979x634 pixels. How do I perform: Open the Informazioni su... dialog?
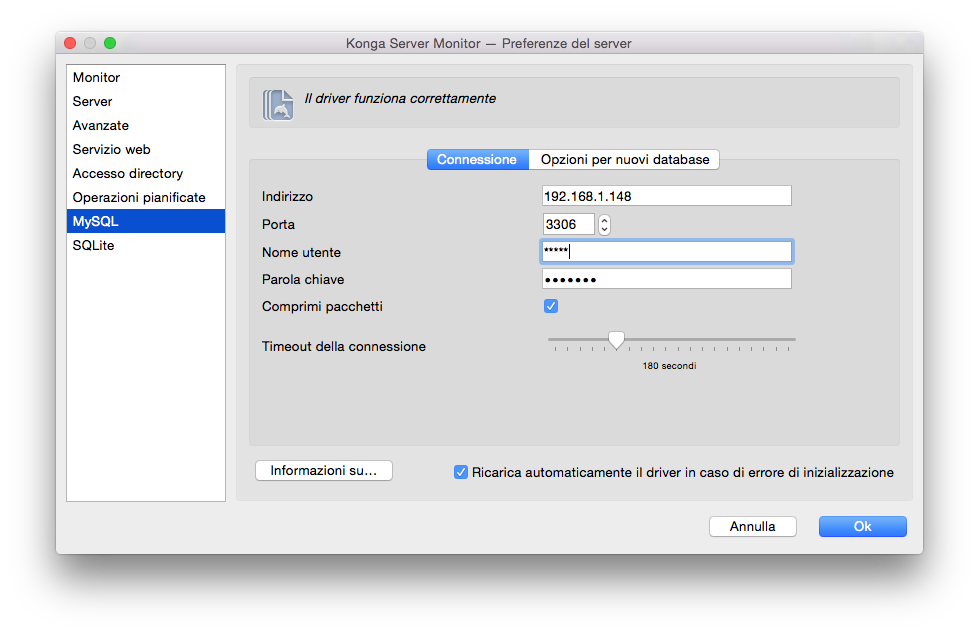[323, 470]
